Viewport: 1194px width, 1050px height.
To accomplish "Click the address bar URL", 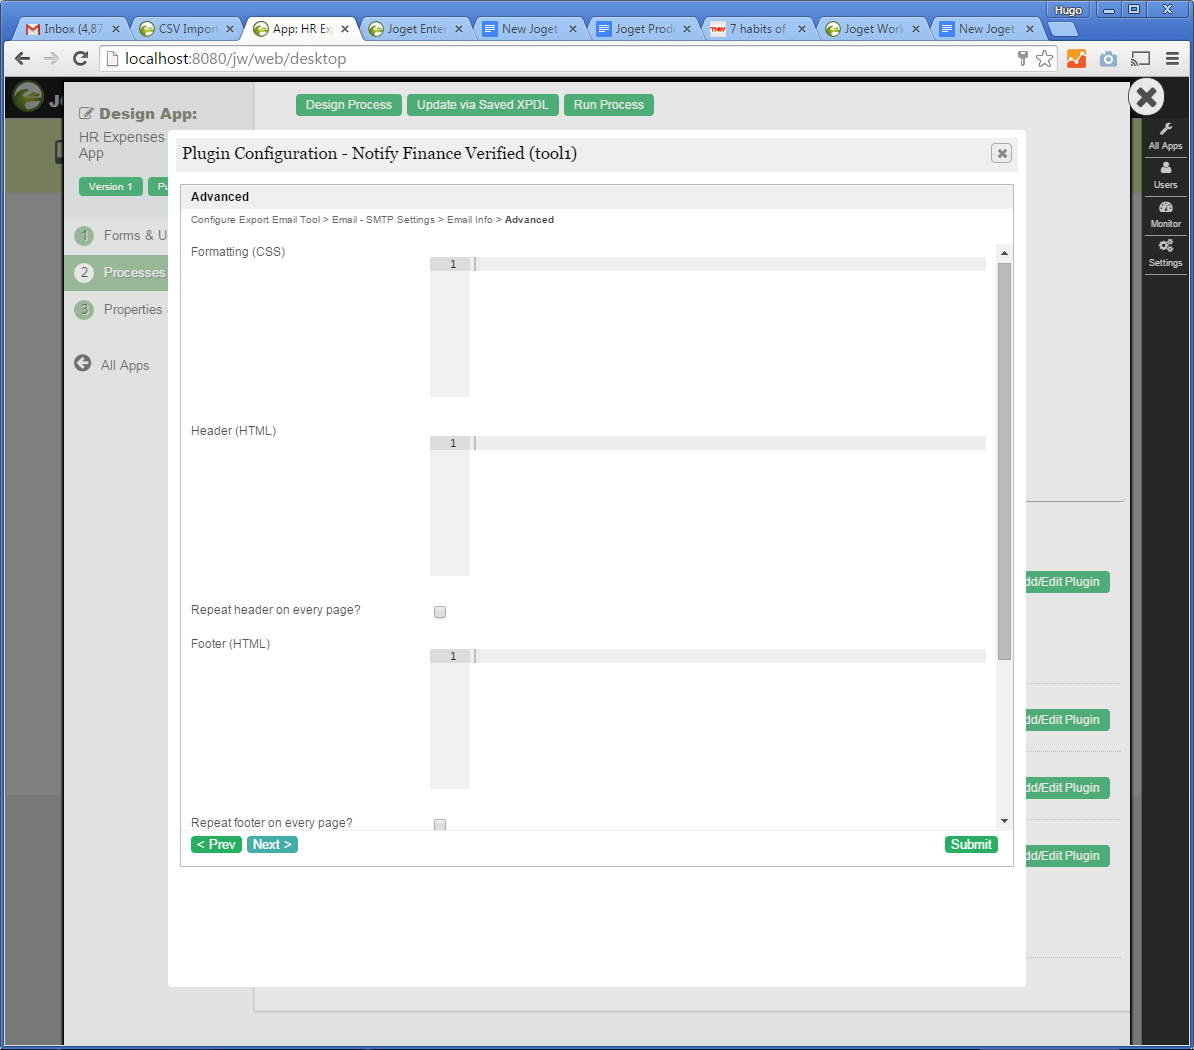I will (x=235, y=59).
